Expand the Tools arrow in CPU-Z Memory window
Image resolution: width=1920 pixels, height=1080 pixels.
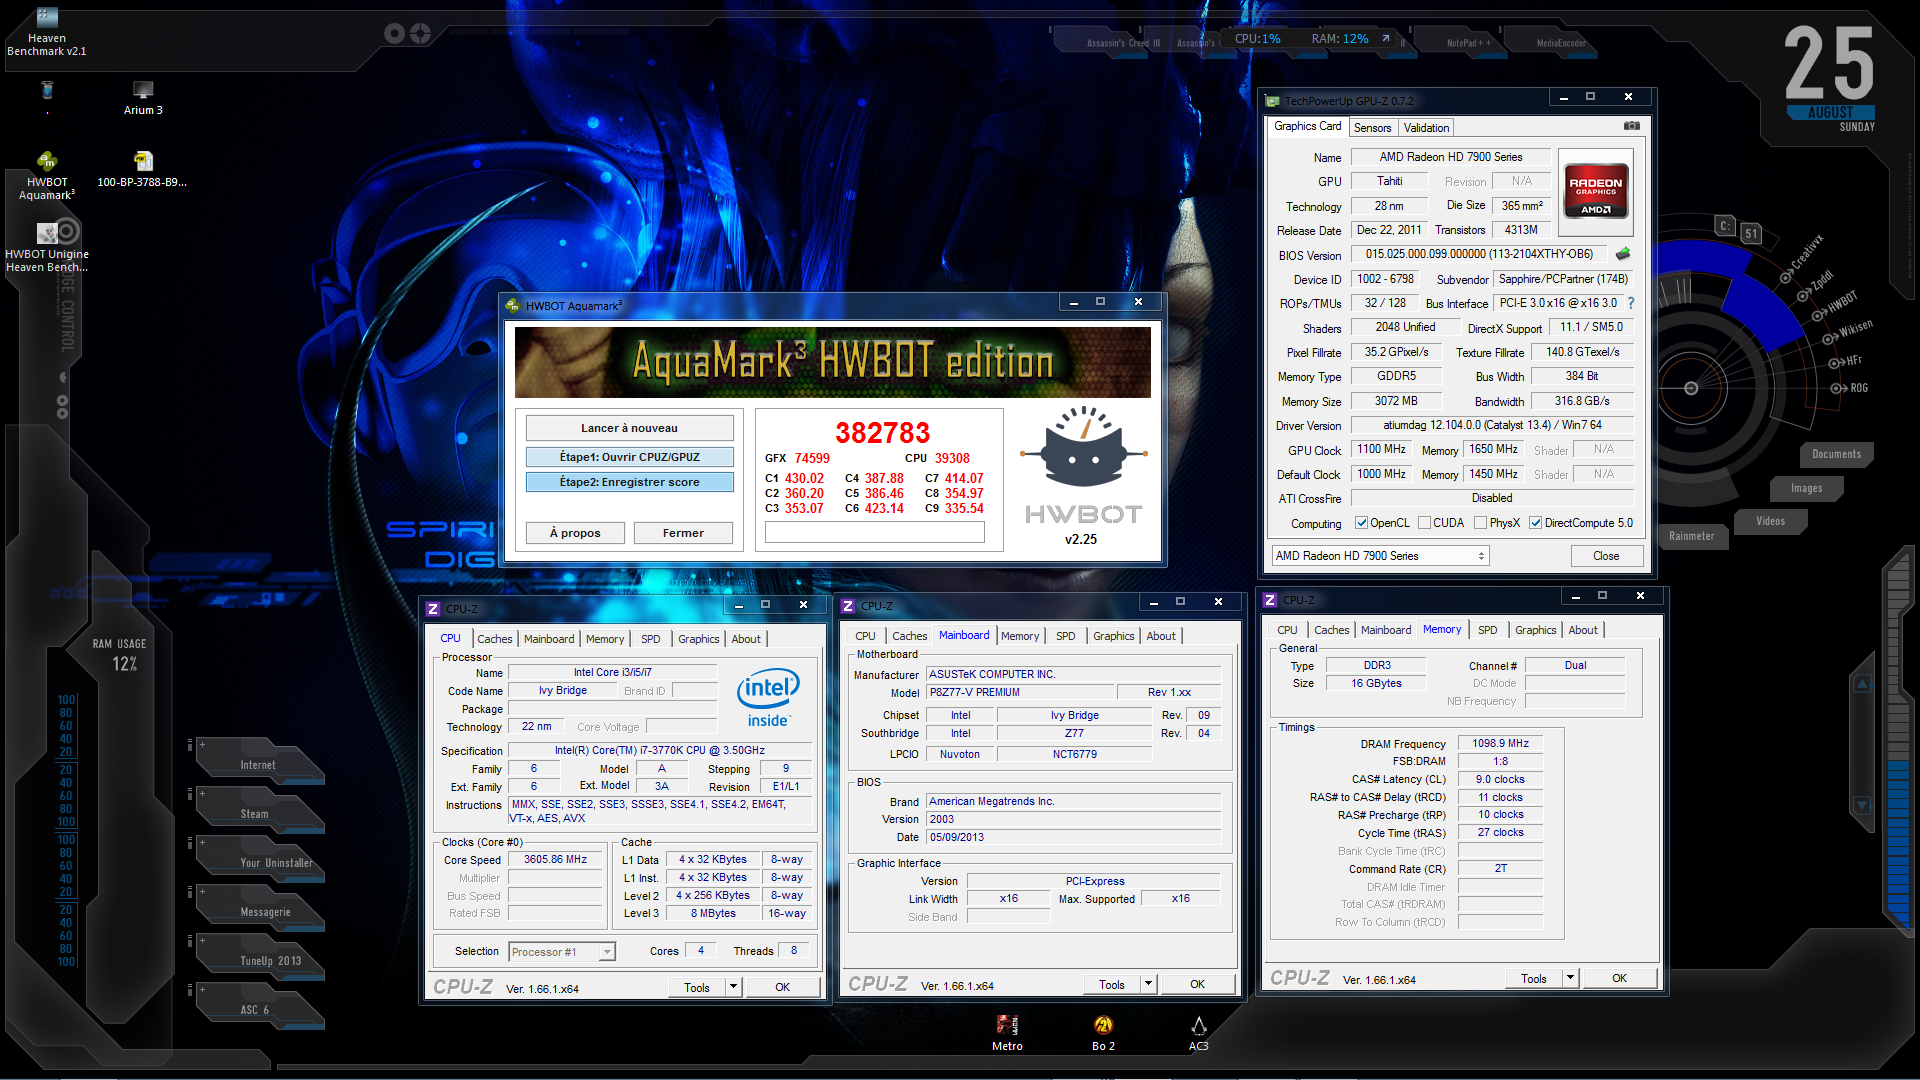click(1571, 978)
